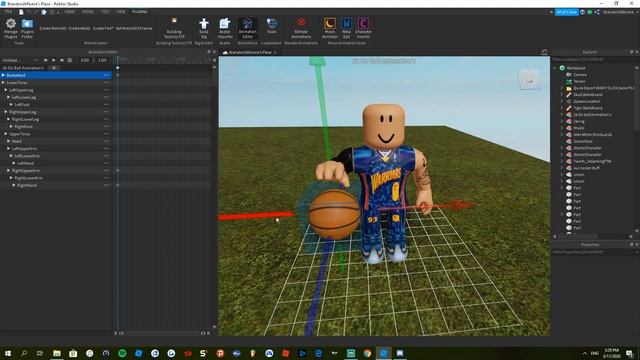Click the share icon in the top bar
Viewport: 640px width, 360px height.
pyautogui.click(x=597, y=12)
